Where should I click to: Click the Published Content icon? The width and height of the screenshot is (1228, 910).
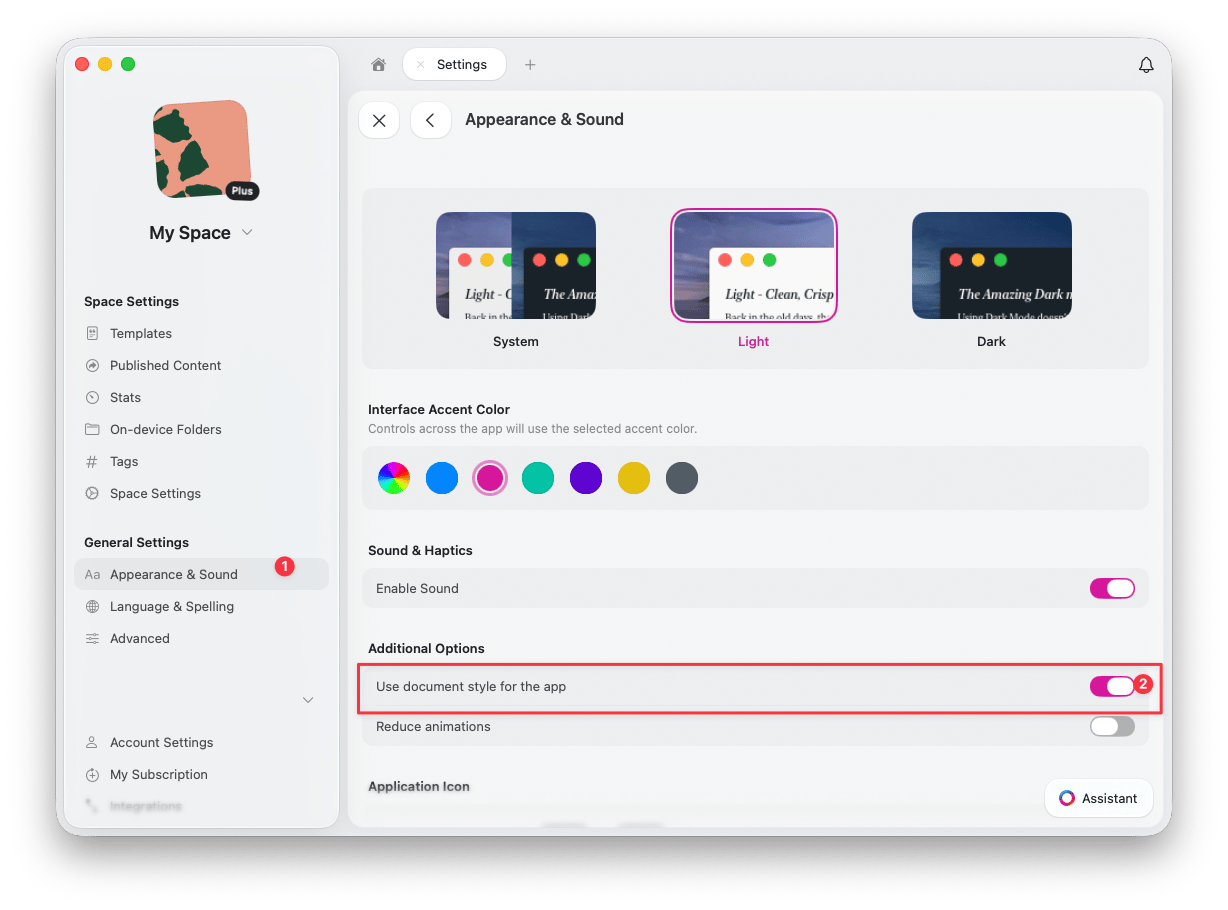coord(92,365)
